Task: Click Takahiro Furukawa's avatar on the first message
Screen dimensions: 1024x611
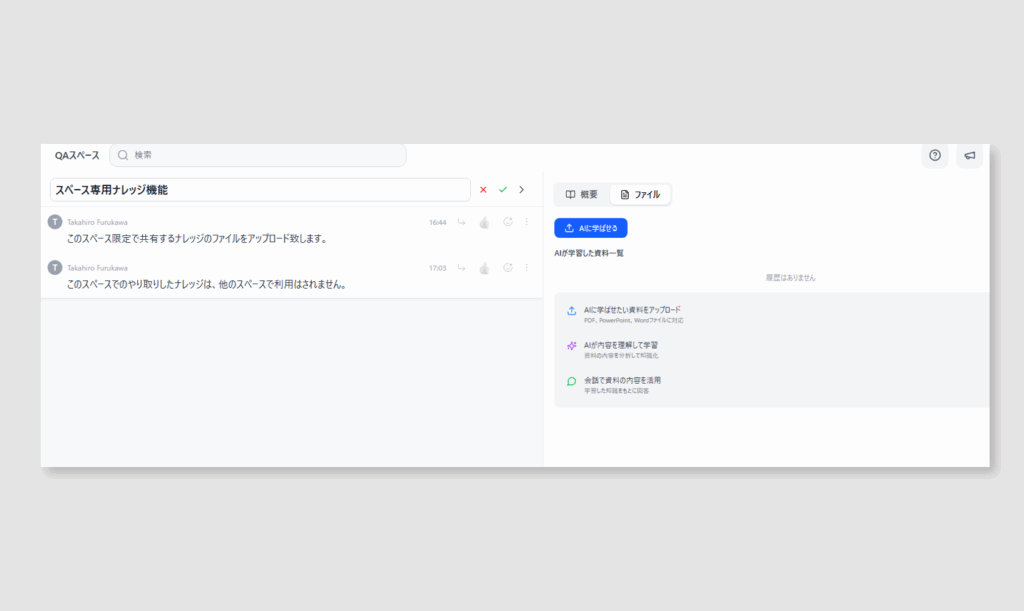Action: 55,222
